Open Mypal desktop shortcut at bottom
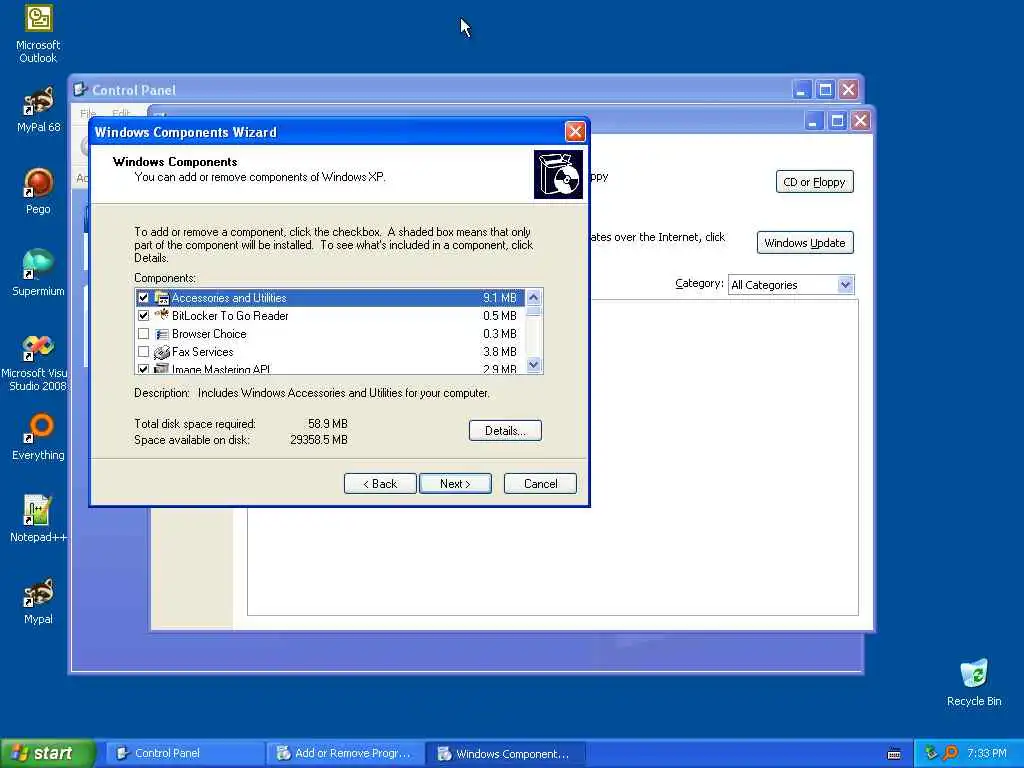 (38, 601)
